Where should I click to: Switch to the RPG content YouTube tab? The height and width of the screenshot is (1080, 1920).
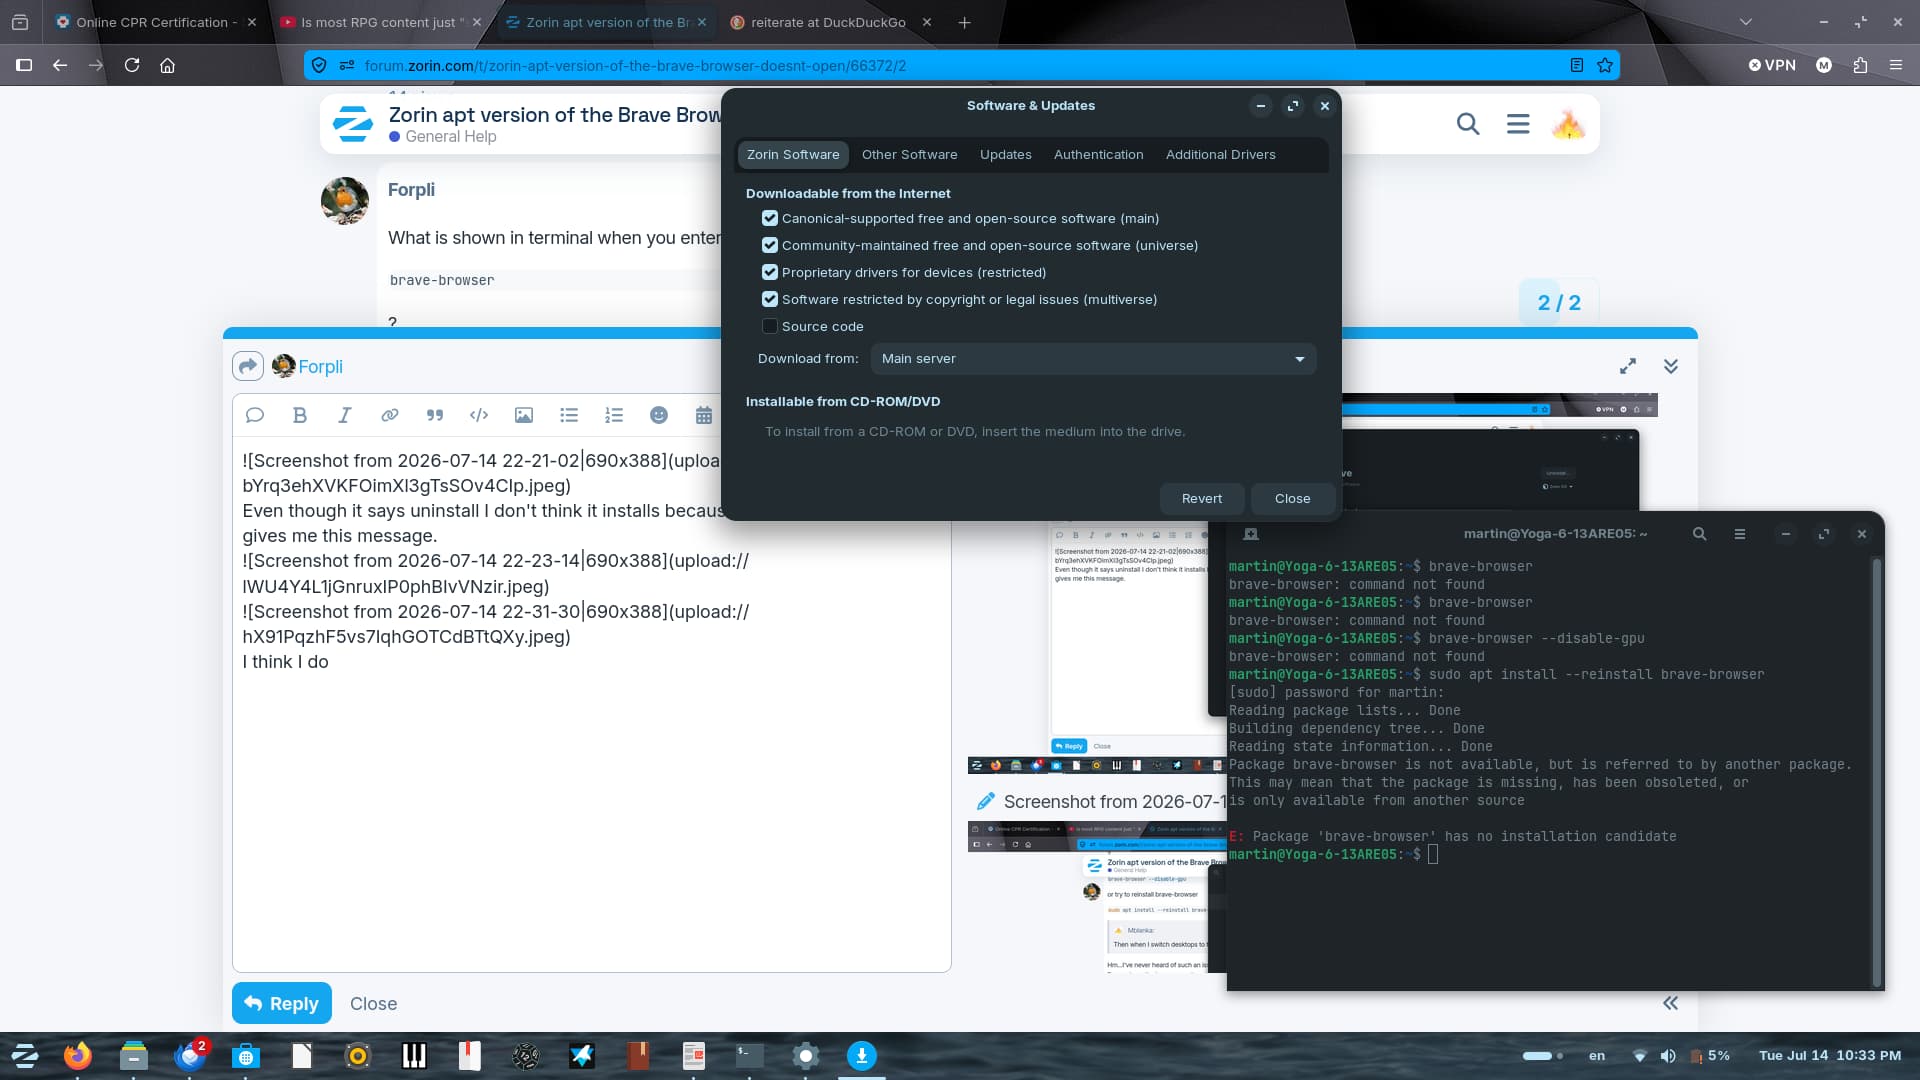[380, 22]
